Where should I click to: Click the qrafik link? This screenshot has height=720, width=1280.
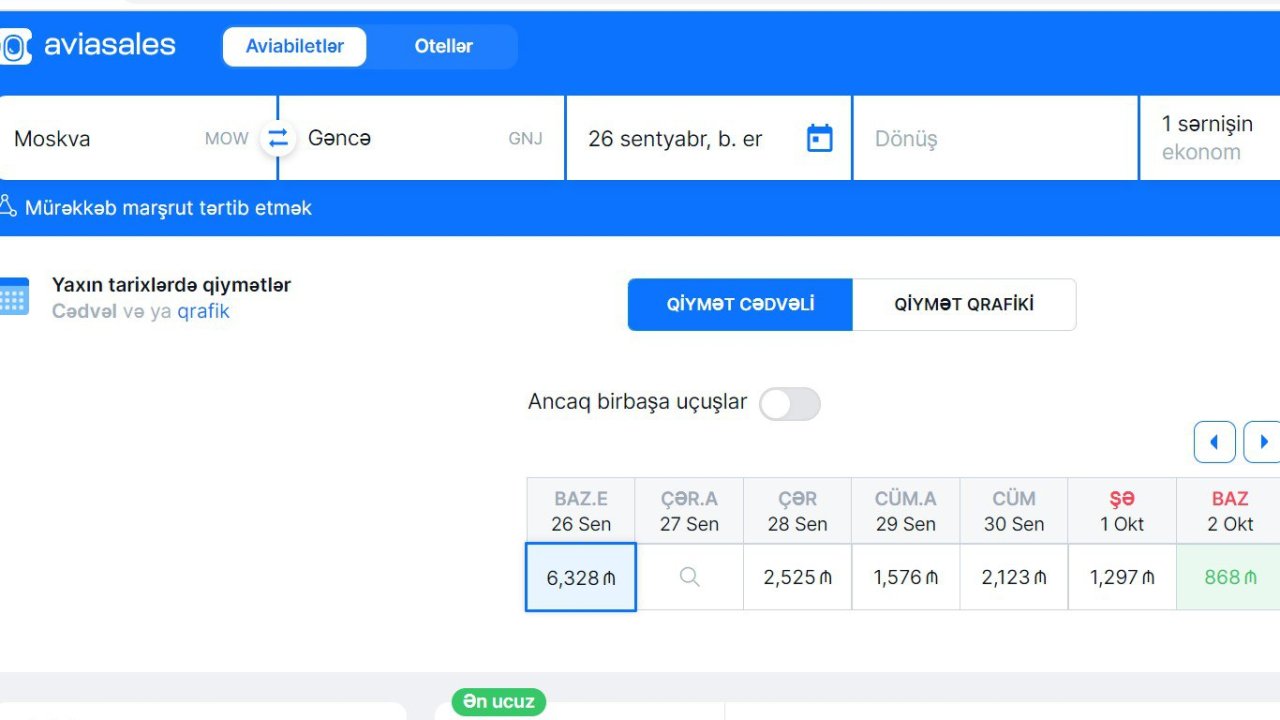(x=203, y=311)
